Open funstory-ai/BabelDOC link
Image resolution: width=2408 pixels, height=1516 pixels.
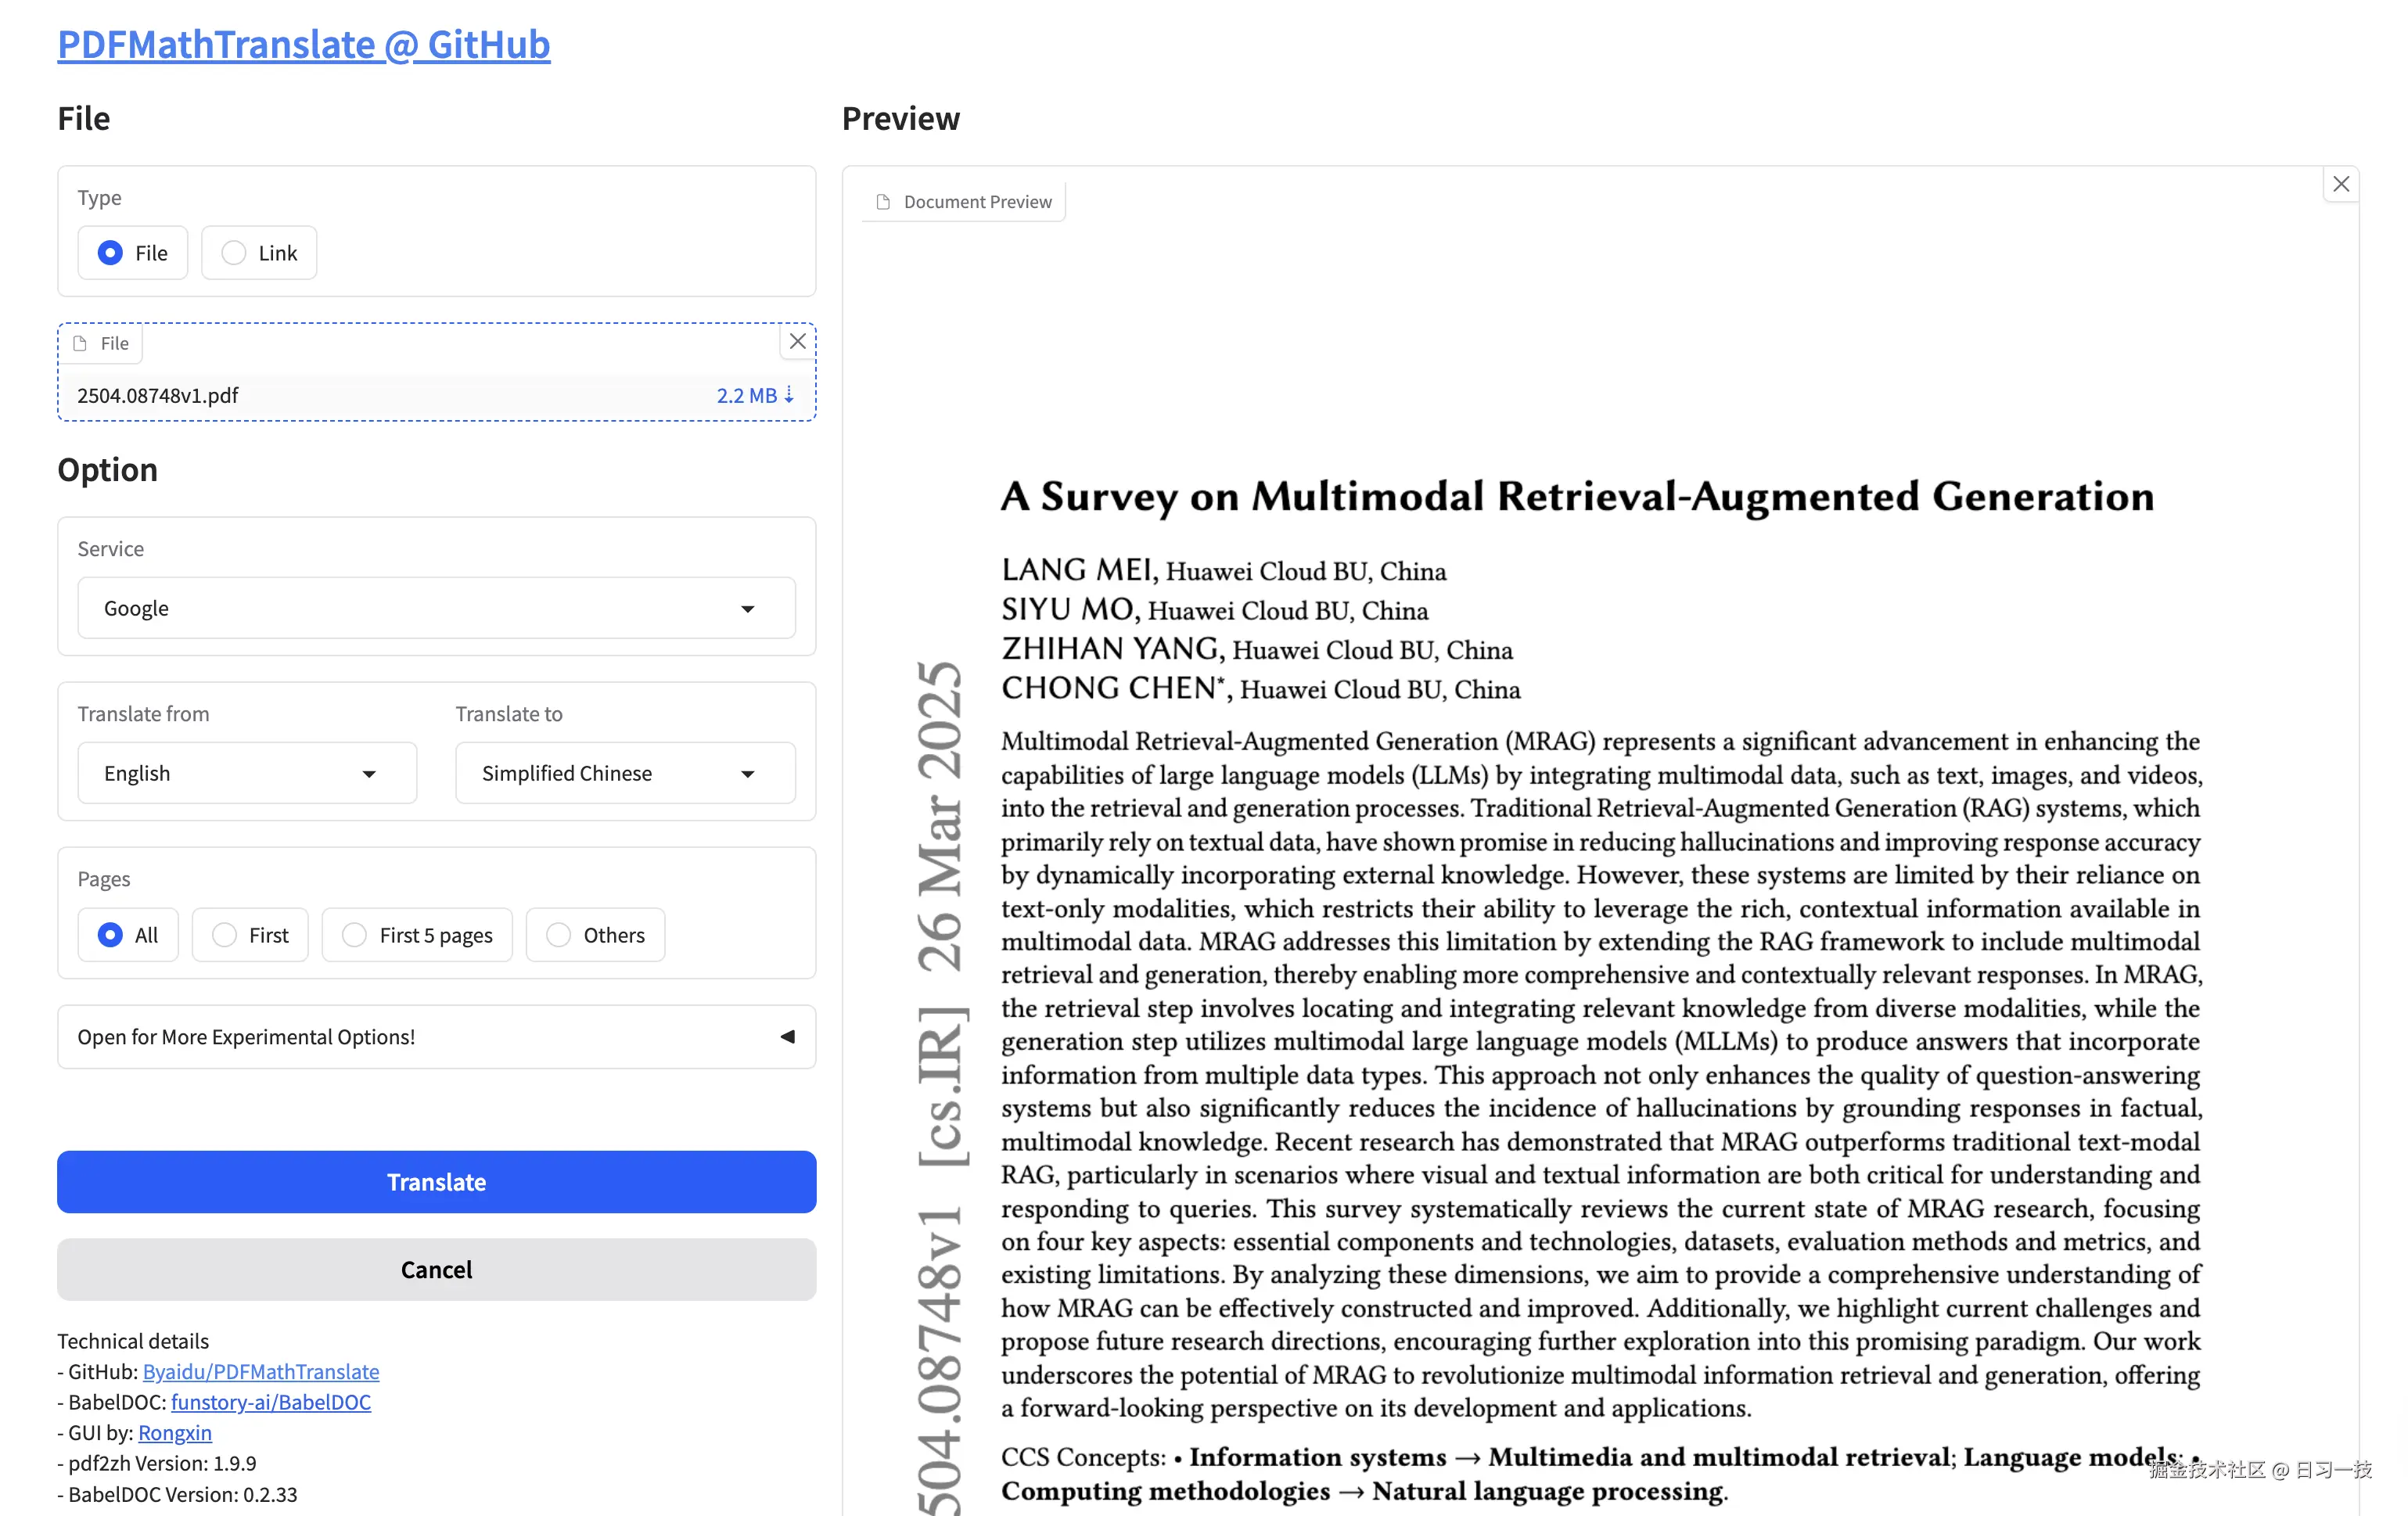[x=271, y=1402]
